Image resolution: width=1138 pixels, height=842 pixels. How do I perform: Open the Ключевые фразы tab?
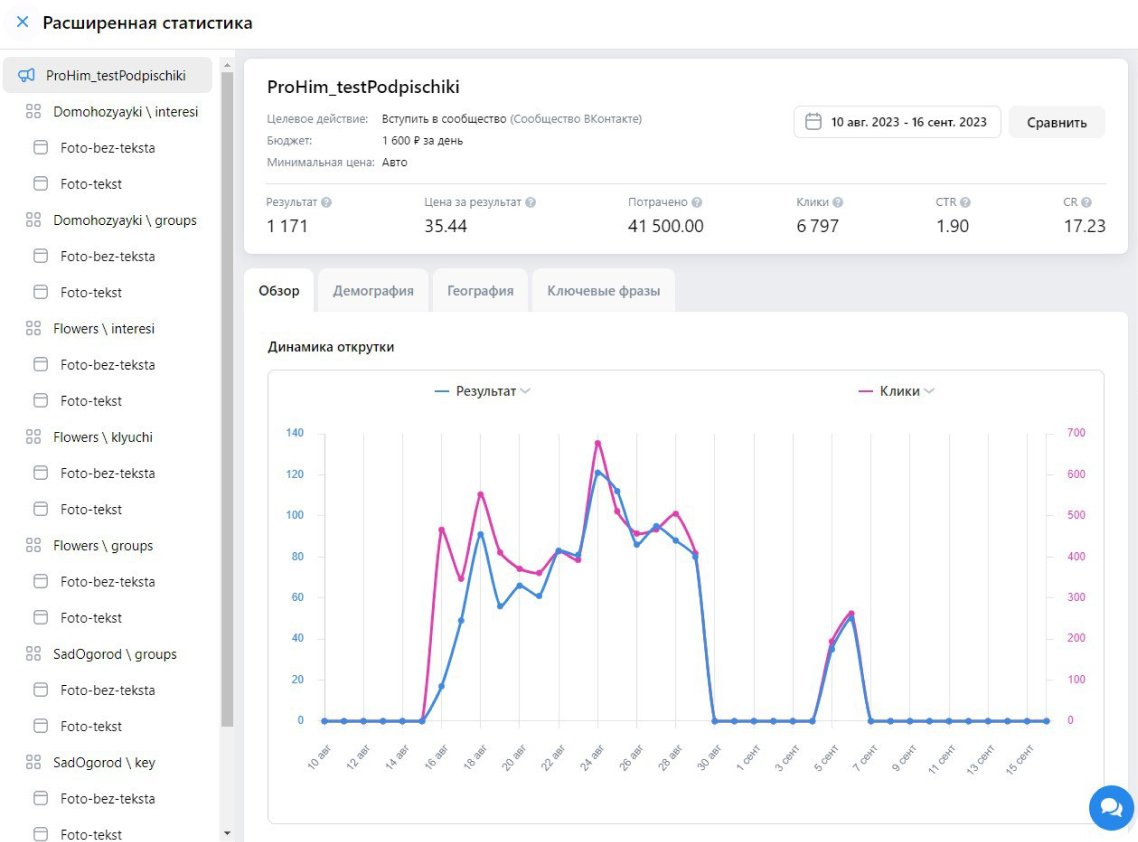tap(603, 291)
